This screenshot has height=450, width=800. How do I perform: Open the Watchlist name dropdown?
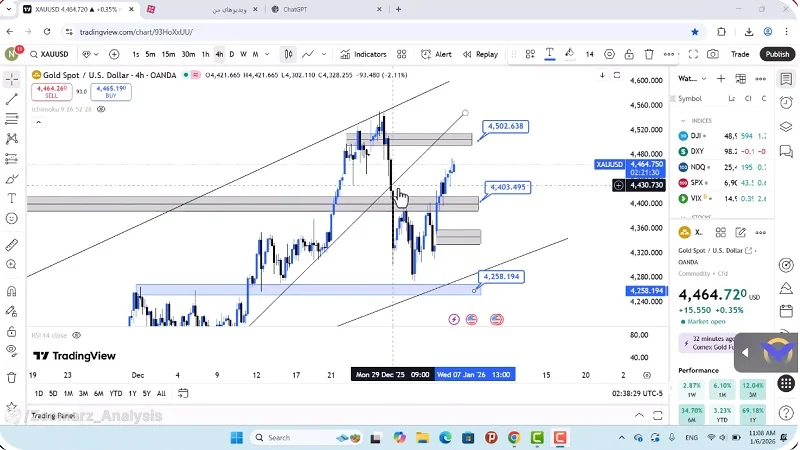[689, 78]
